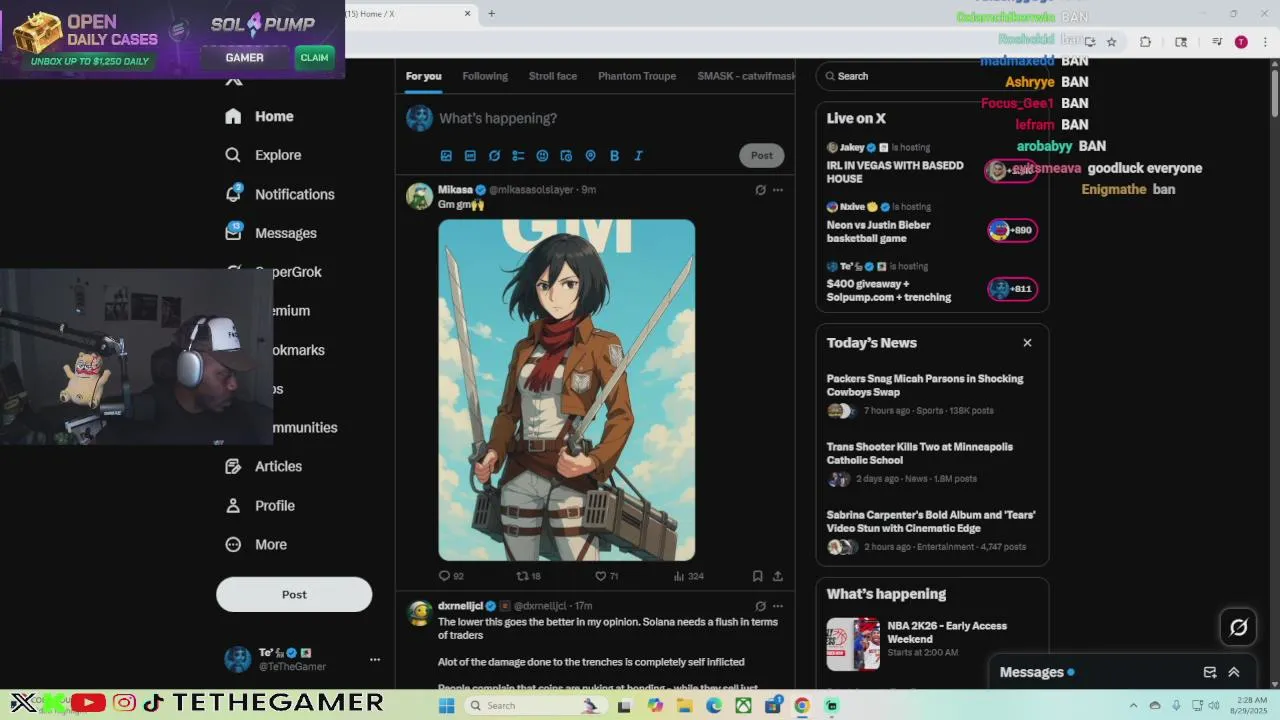Open Chrome from the taskbar
Image resolution: width=1280 pixels, height=720 pixels.
(802, 705)
